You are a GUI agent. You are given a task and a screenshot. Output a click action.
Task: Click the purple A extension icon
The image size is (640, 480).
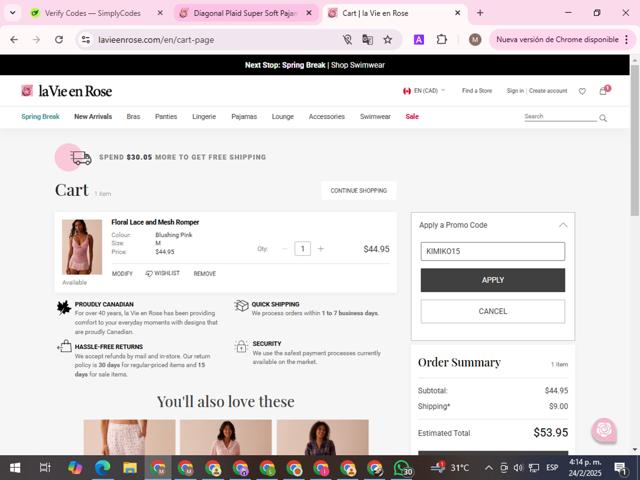click(419, 40)
